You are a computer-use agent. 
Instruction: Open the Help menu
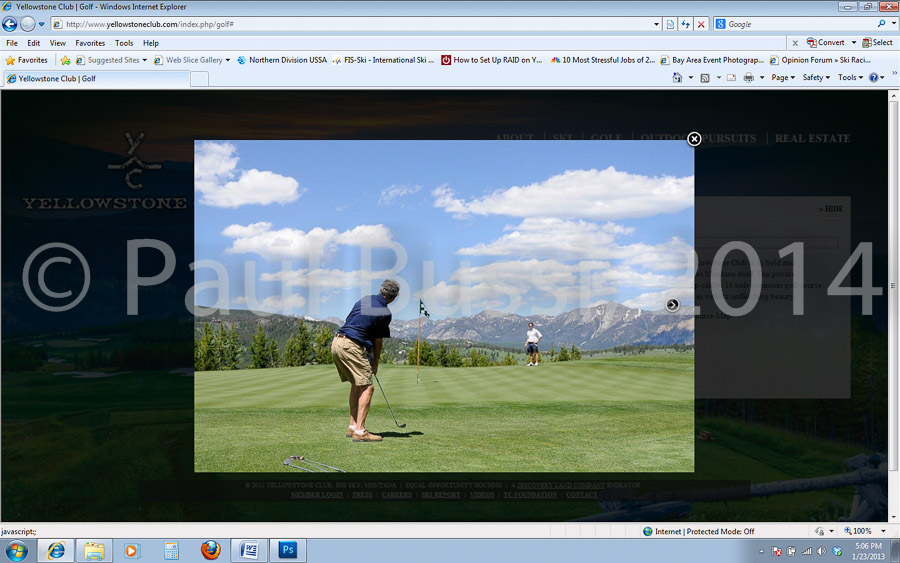tap(150, 43)
